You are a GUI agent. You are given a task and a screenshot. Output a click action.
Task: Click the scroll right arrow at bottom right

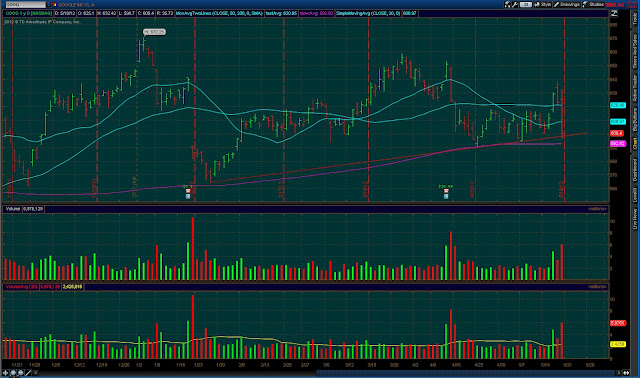619,373
